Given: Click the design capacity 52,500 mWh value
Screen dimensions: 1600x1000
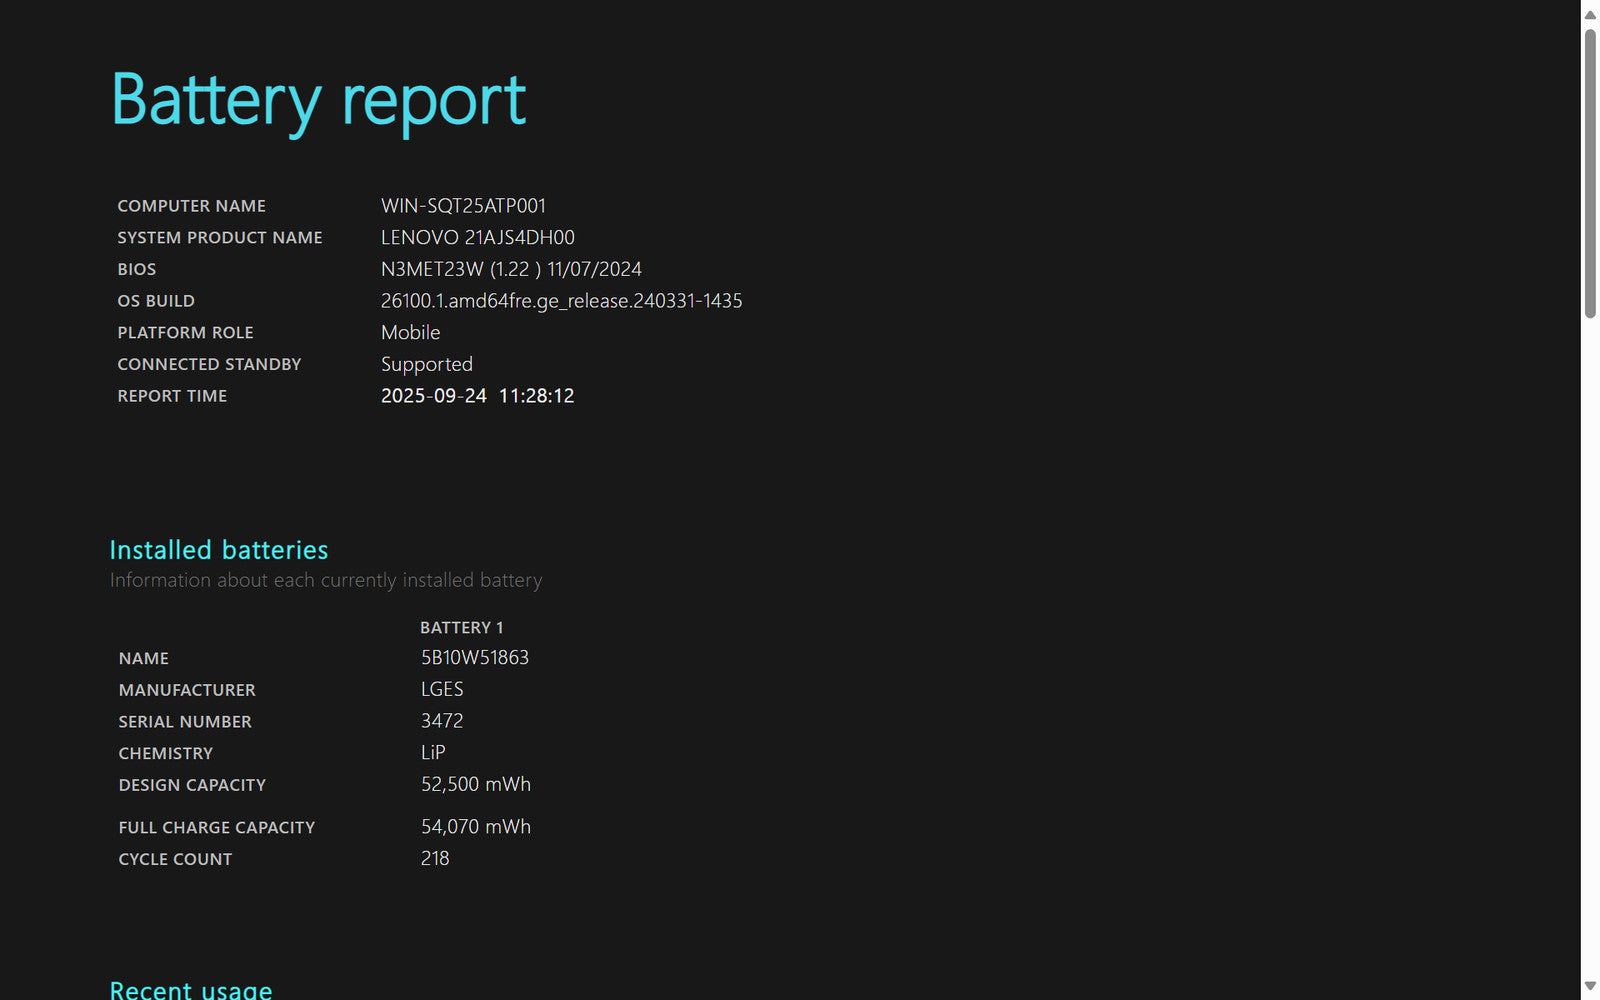Looking at the screenshot, I should (475, 785).
